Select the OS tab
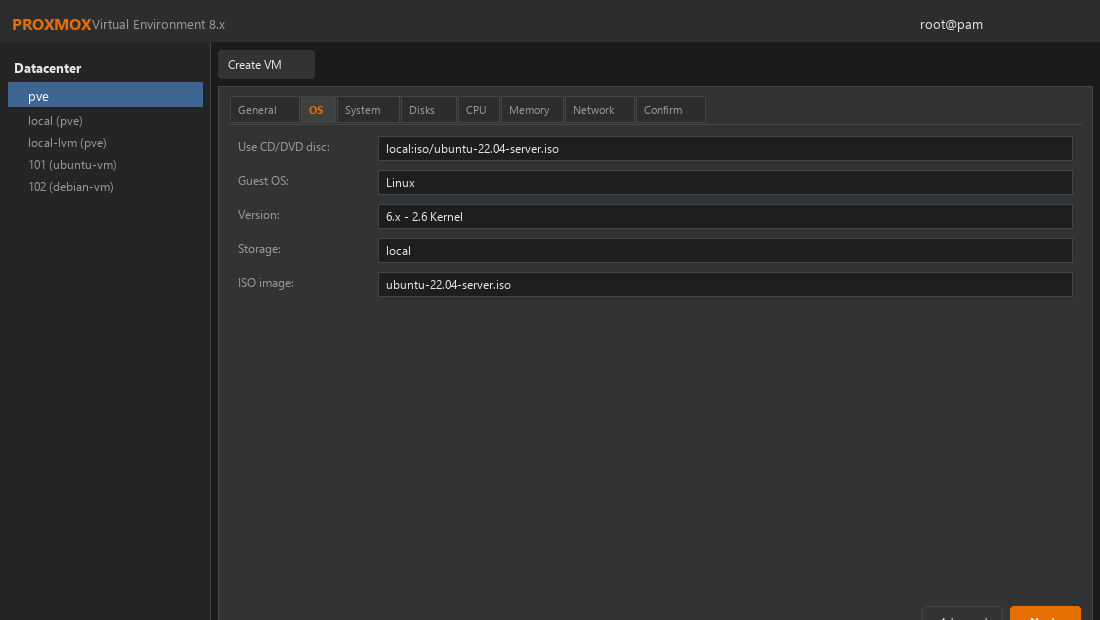The width and height of the screenshot is (1100, 620). [x=318, y=110]
